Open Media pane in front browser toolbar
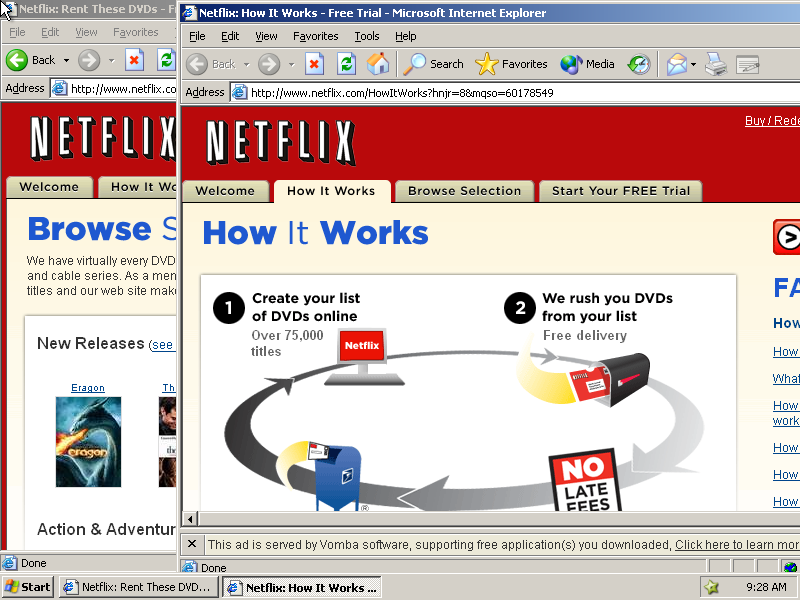This screenshot has width=800, height=600. tap(587, 64)
